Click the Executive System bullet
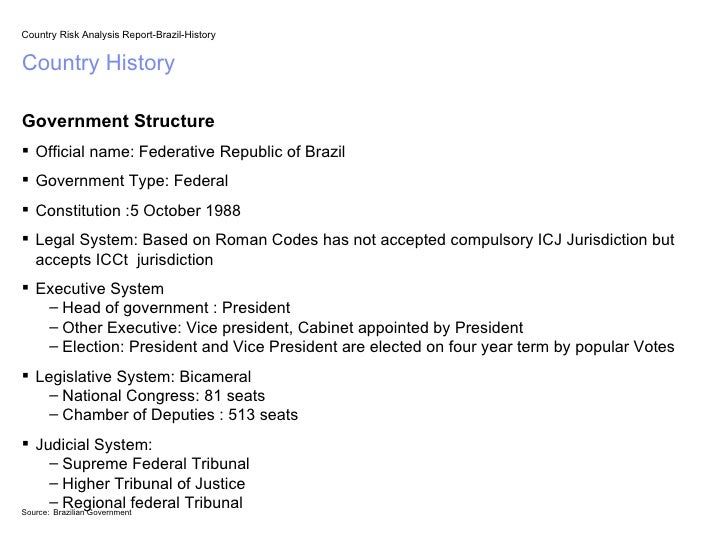The width and height of the screenshot is (728, 546). click(x=100, y=289)
